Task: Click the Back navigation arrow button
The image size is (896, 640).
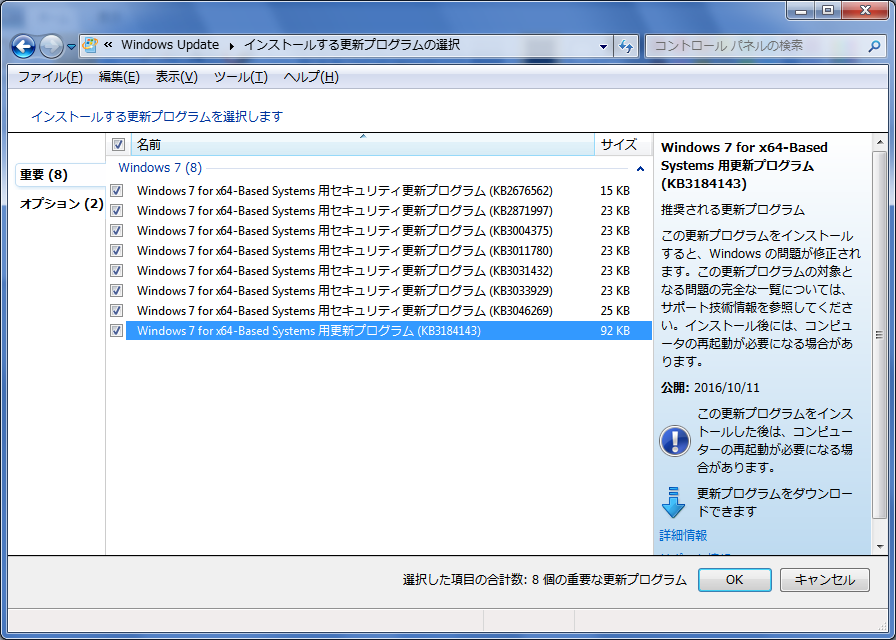Action: (23, 46)
